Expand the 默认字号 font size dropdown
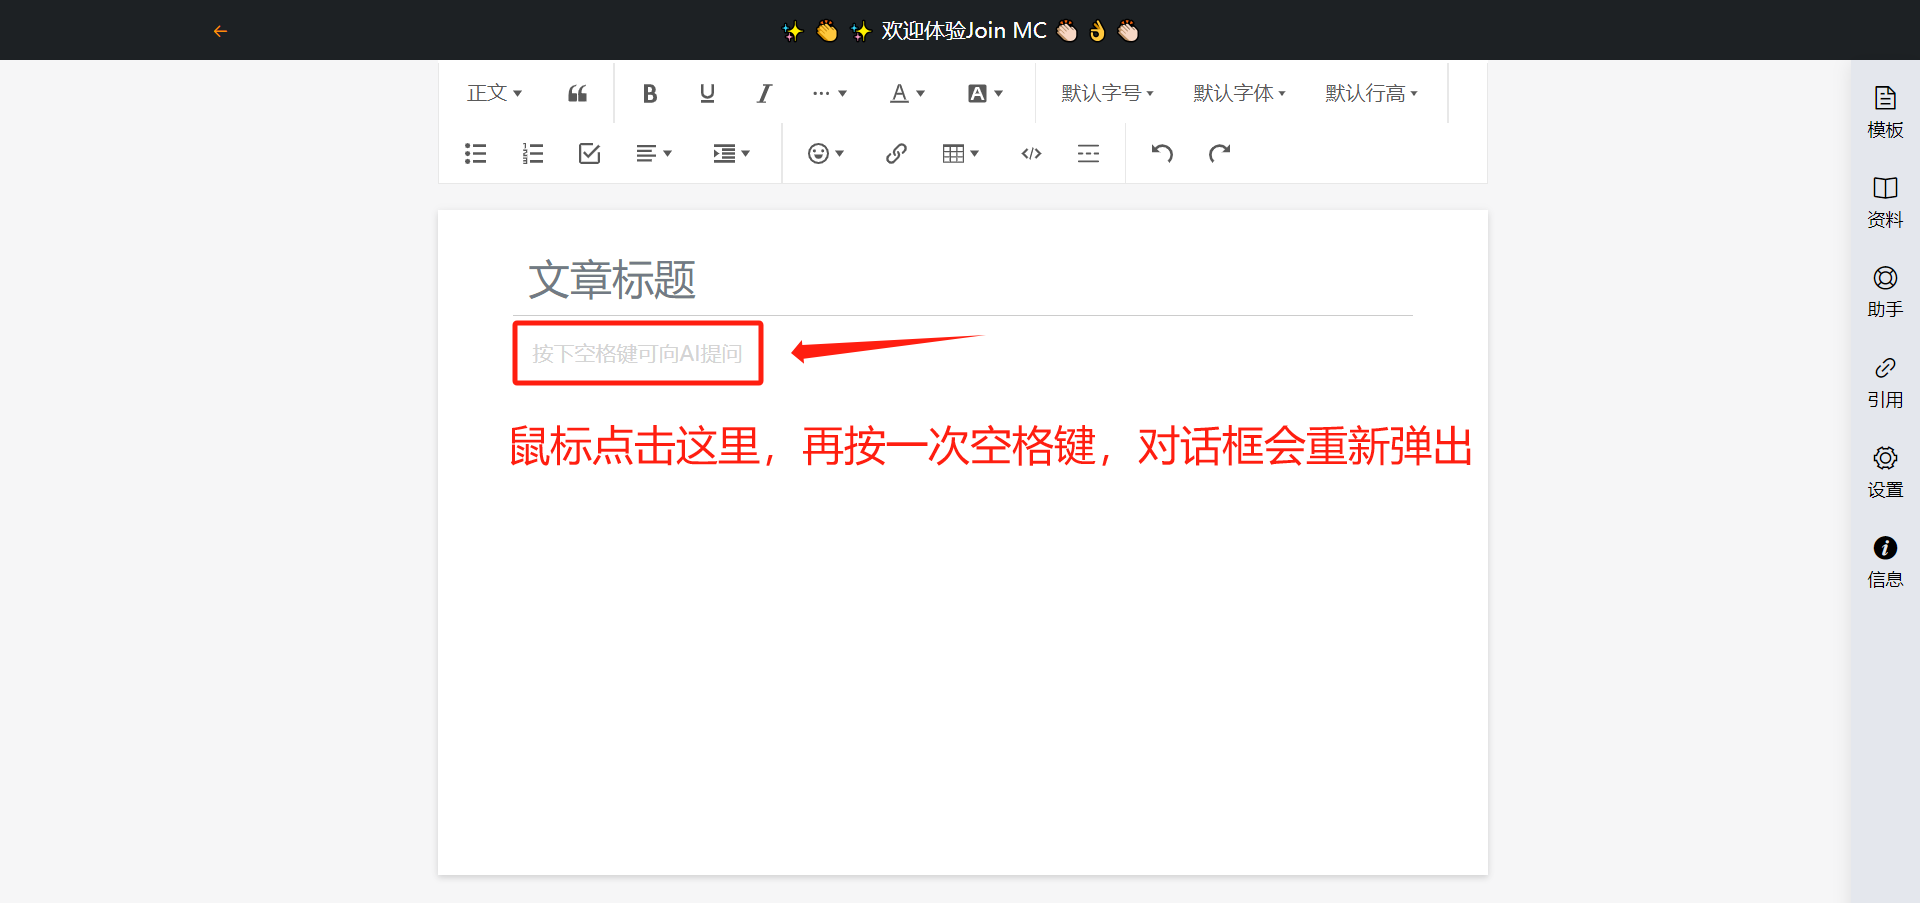1920x903 pixels. tap(1107, 94)
